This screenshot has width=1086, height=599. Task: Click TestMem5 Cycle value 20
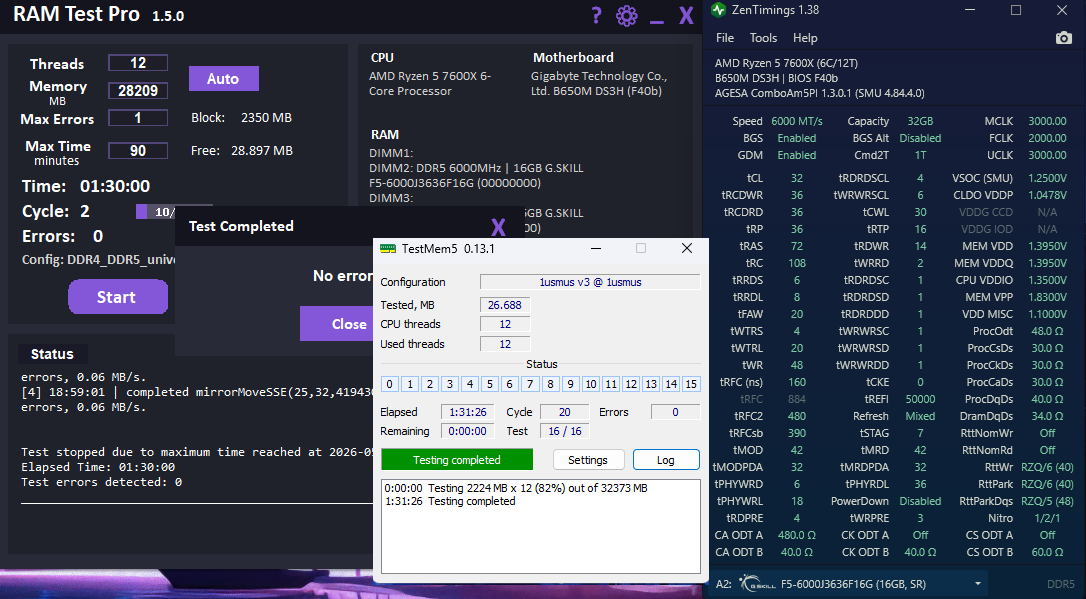coord(564,412)
